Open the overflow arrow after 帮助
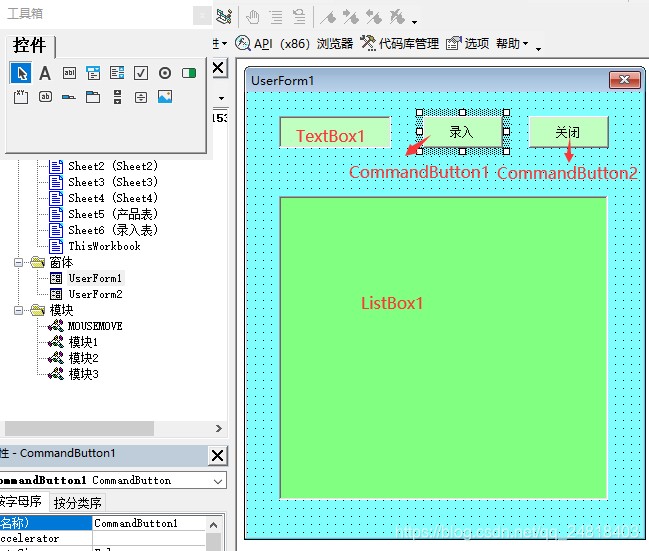649x551 pixels. [x=538, y=49]
